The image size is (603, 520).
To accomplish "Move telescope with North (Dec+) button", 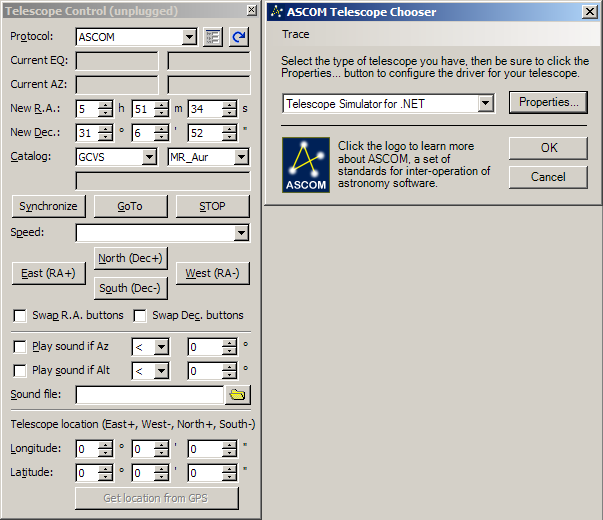I will 131,258.
